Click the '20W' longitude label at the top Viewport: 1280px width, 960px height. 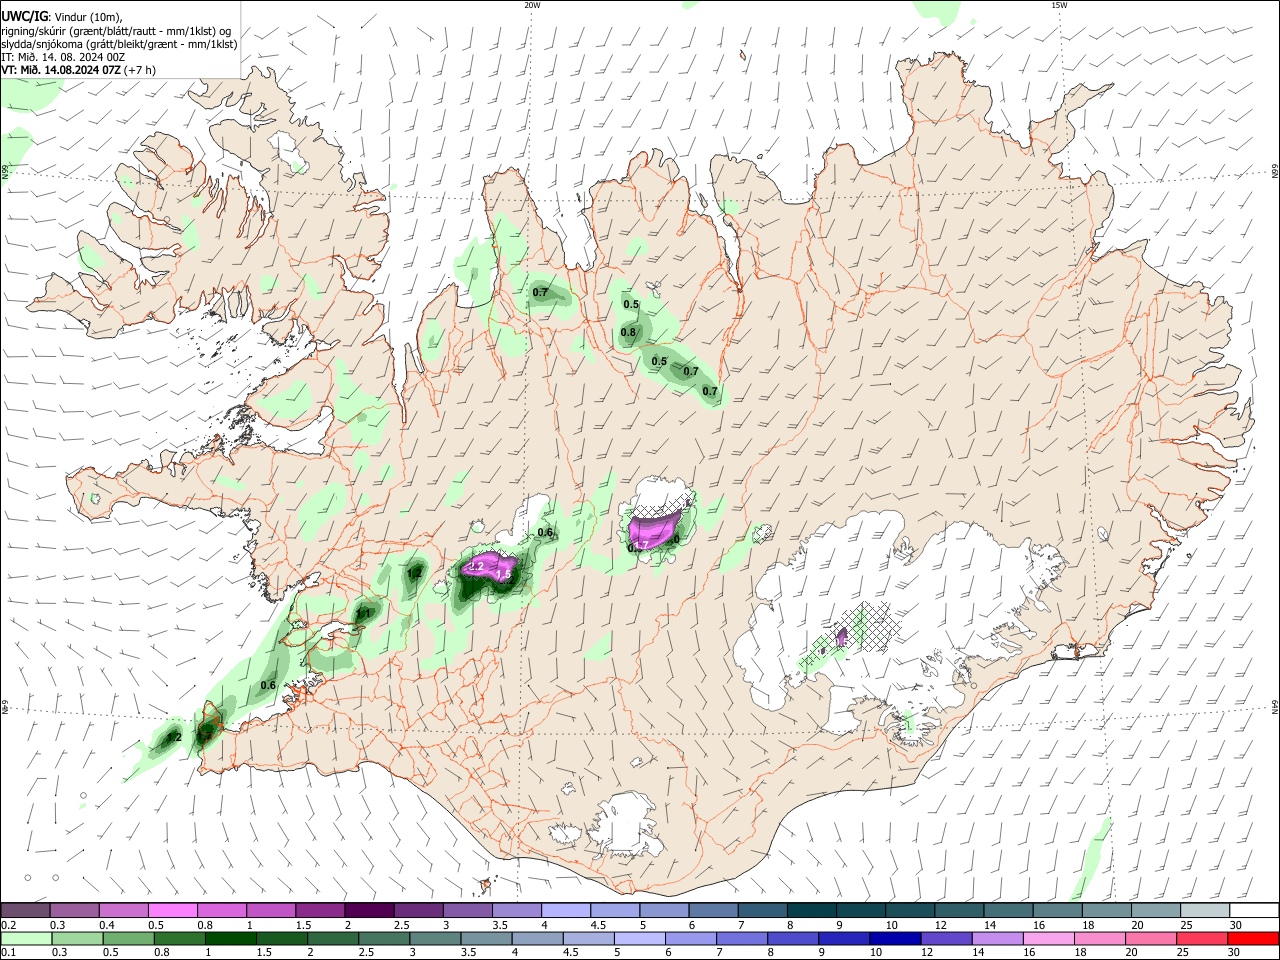(532, 5)
